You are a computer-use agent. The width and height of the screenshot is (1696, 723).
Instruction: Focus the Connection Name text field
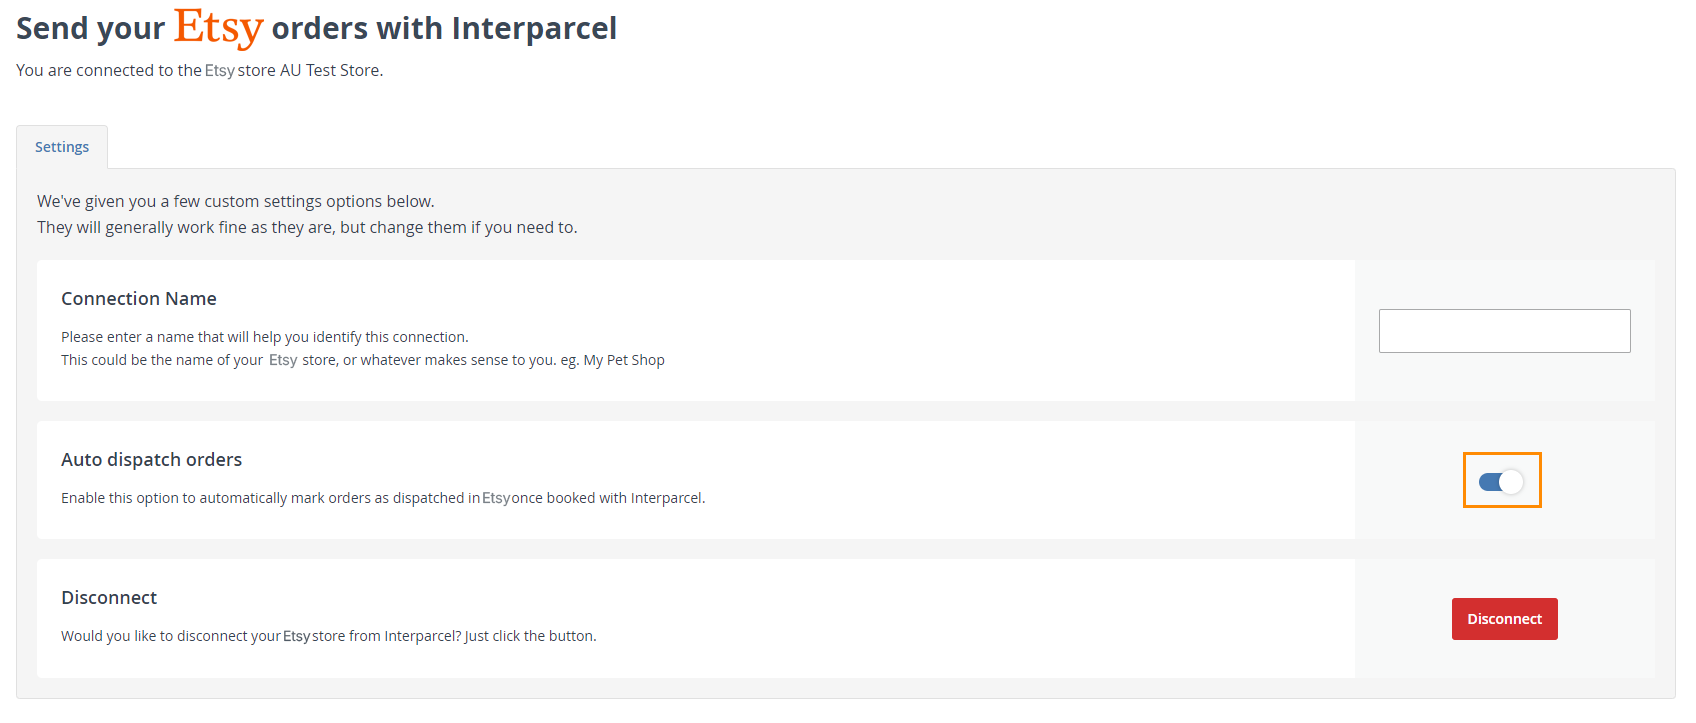click(x=1504, y=331)
